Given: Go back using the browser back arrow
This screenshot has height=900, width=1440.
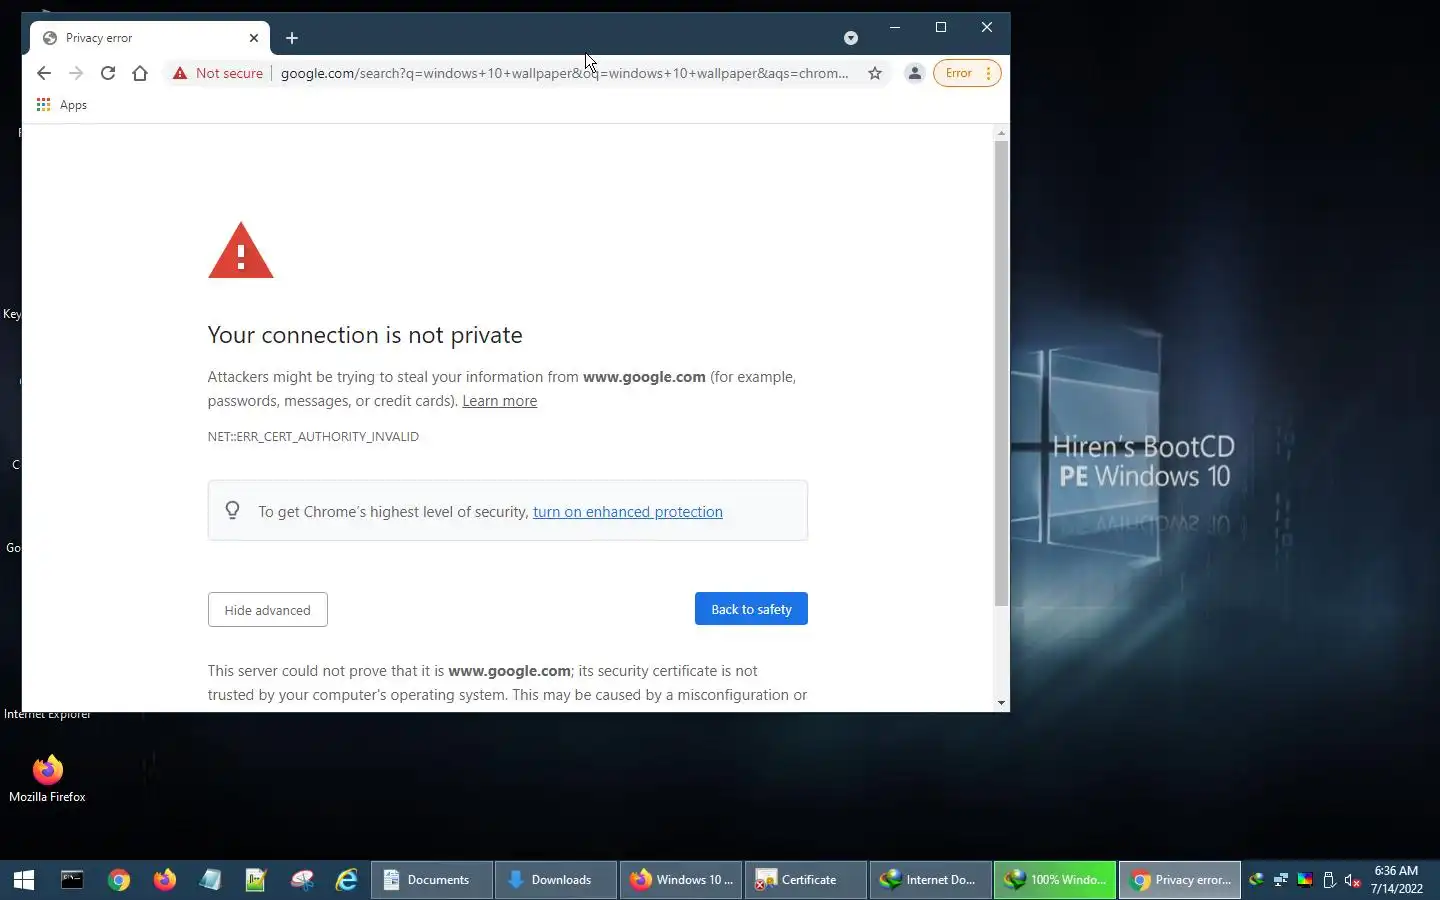Looking at the screenshot, I should coord(44,73).
